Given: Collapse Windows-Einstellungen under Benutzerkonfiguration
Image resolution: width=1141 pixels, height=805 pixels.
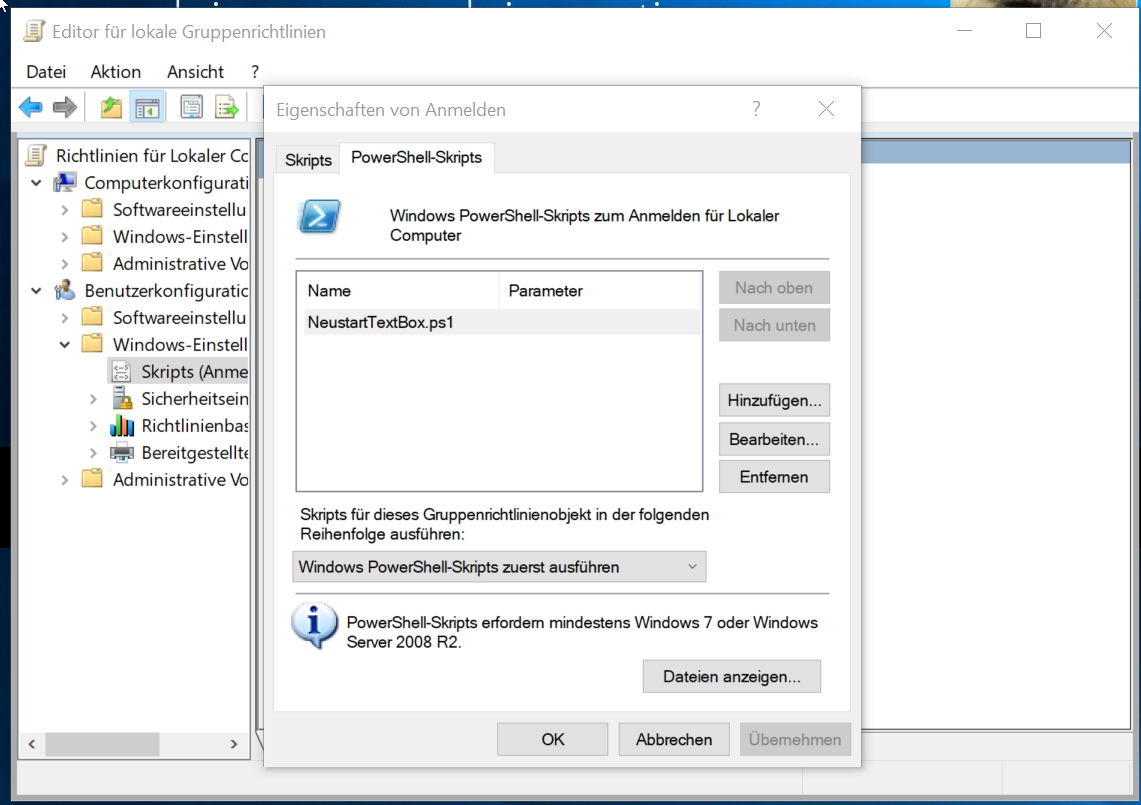Looking at the screenshot, I should (x=65, y=344).
